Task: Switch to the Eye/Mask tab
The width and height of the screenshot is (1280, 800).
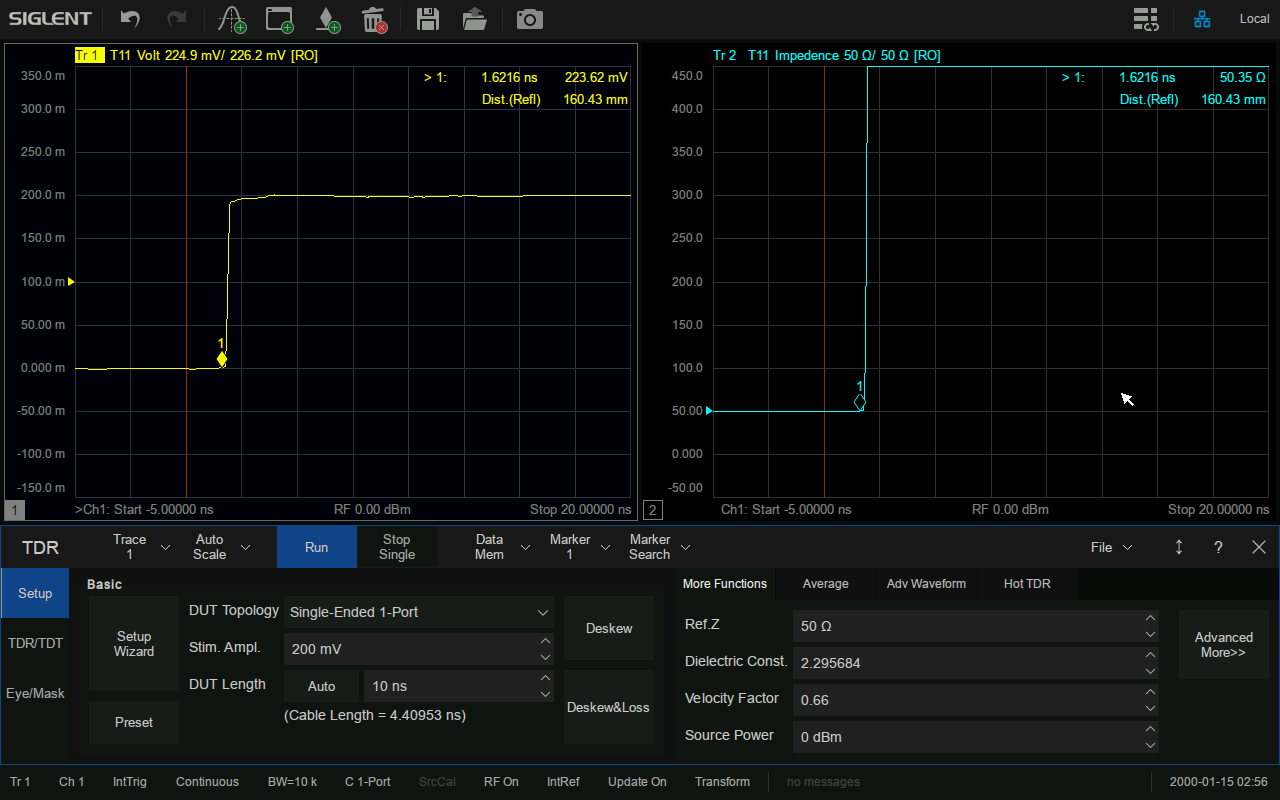Action: click(35, 693)
